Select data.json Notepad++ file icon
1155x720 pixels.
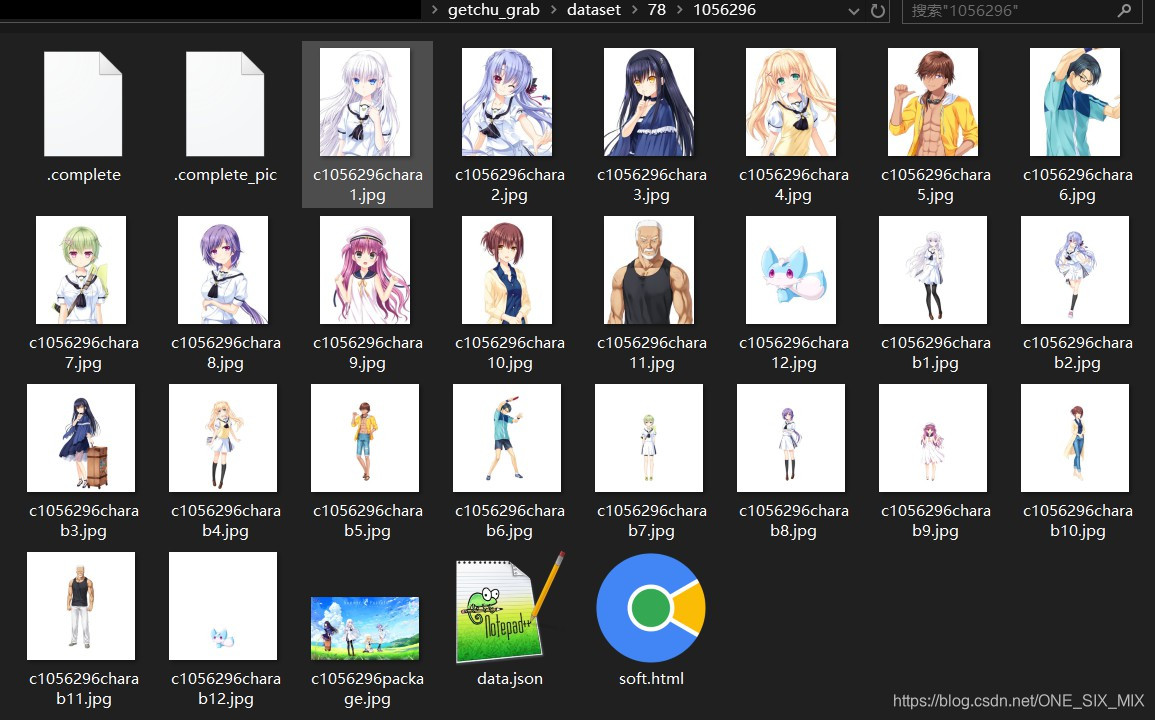pos(510,607)
